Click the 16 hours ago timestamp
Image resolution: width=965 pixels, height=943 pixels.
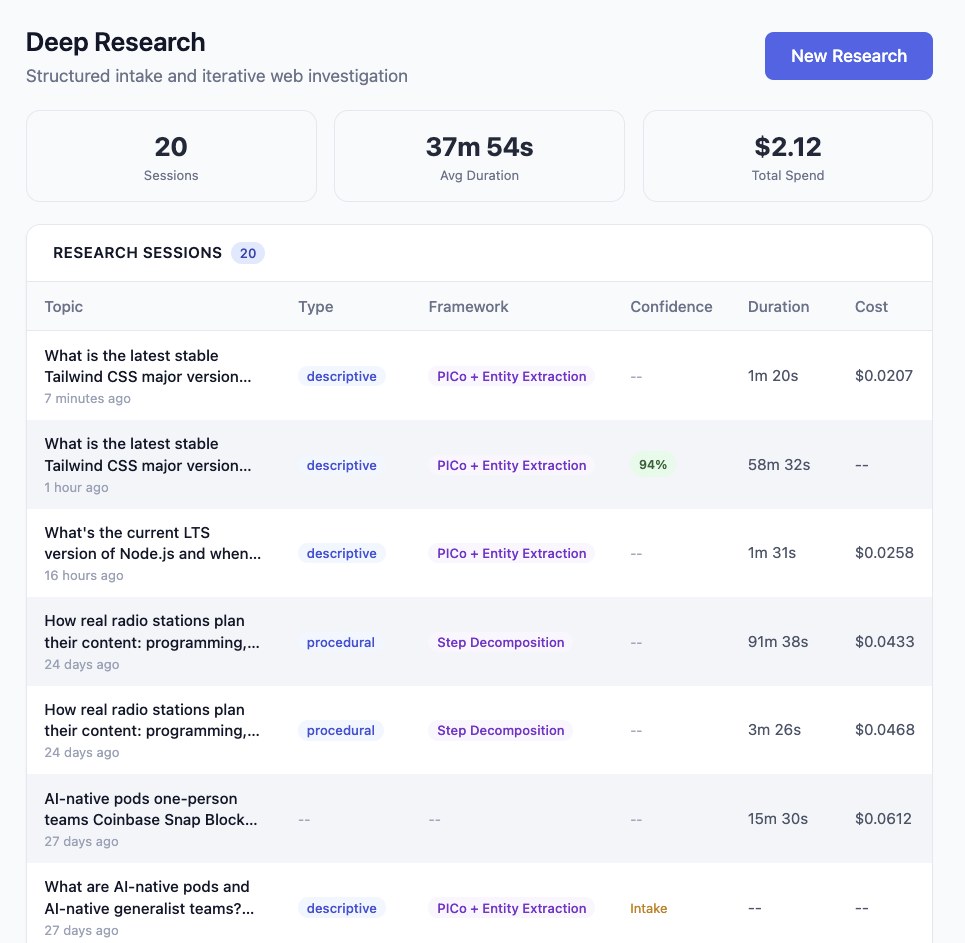tap(84, 576)
